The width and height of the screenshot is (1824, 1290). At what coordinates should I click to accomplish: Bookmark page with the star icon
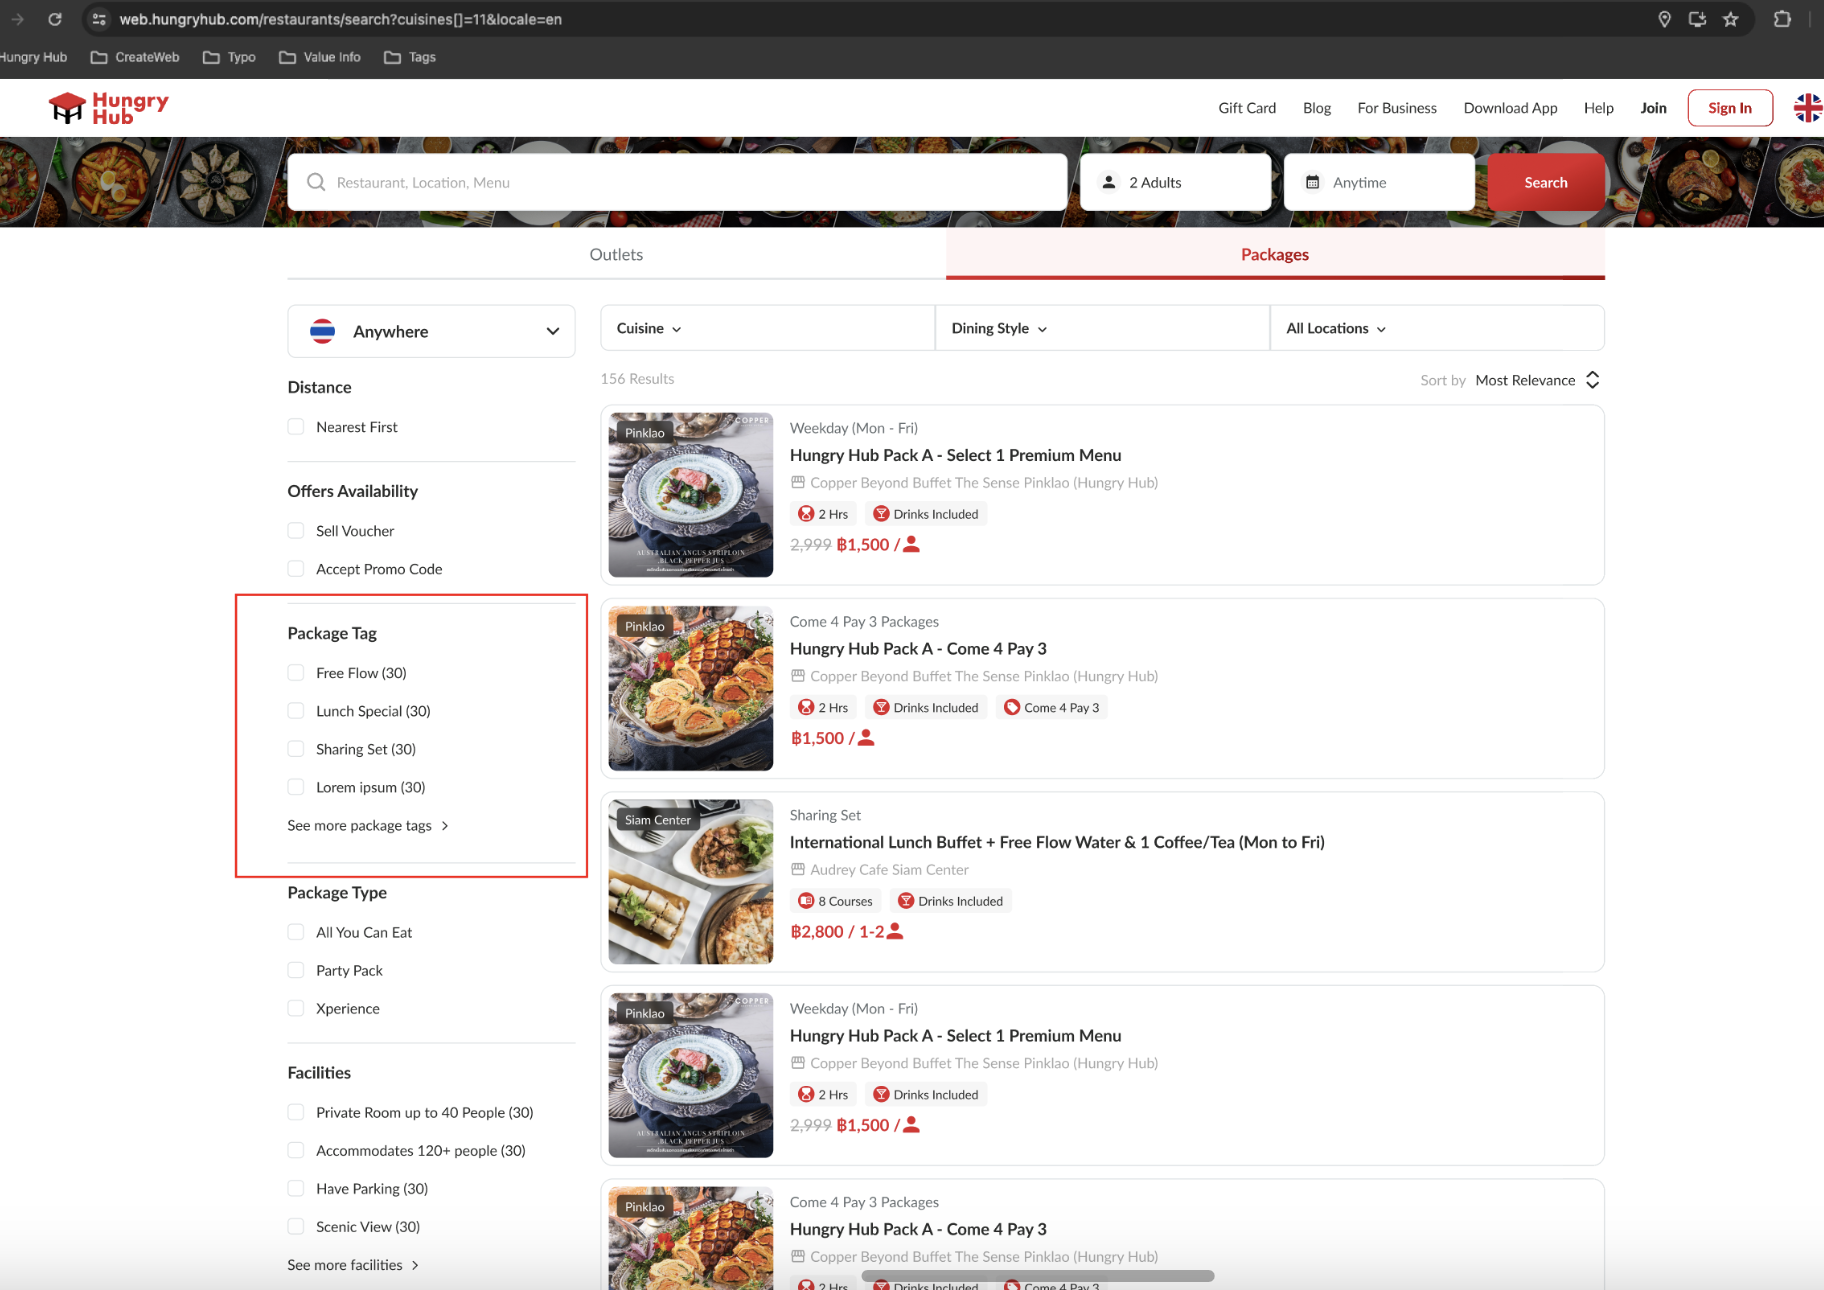coord(1731,19)
